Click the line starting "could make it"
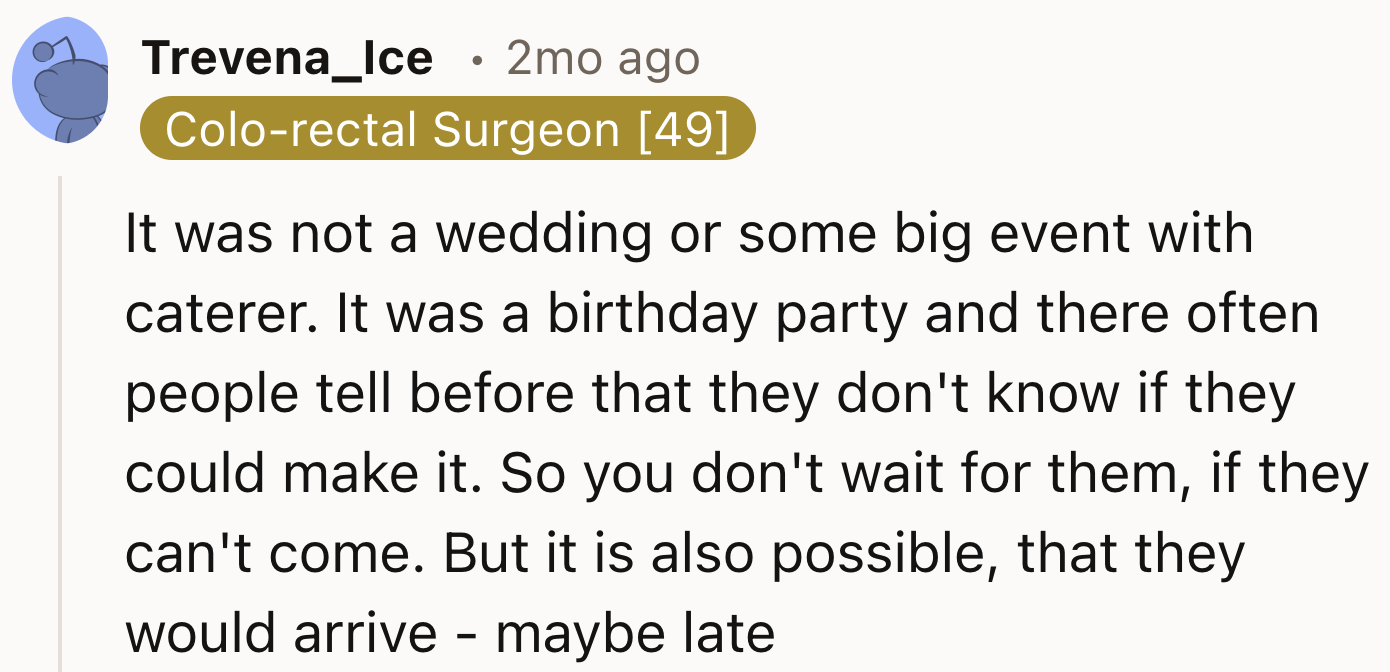Screen dimensions: 1390x672 tap(745, 474)
